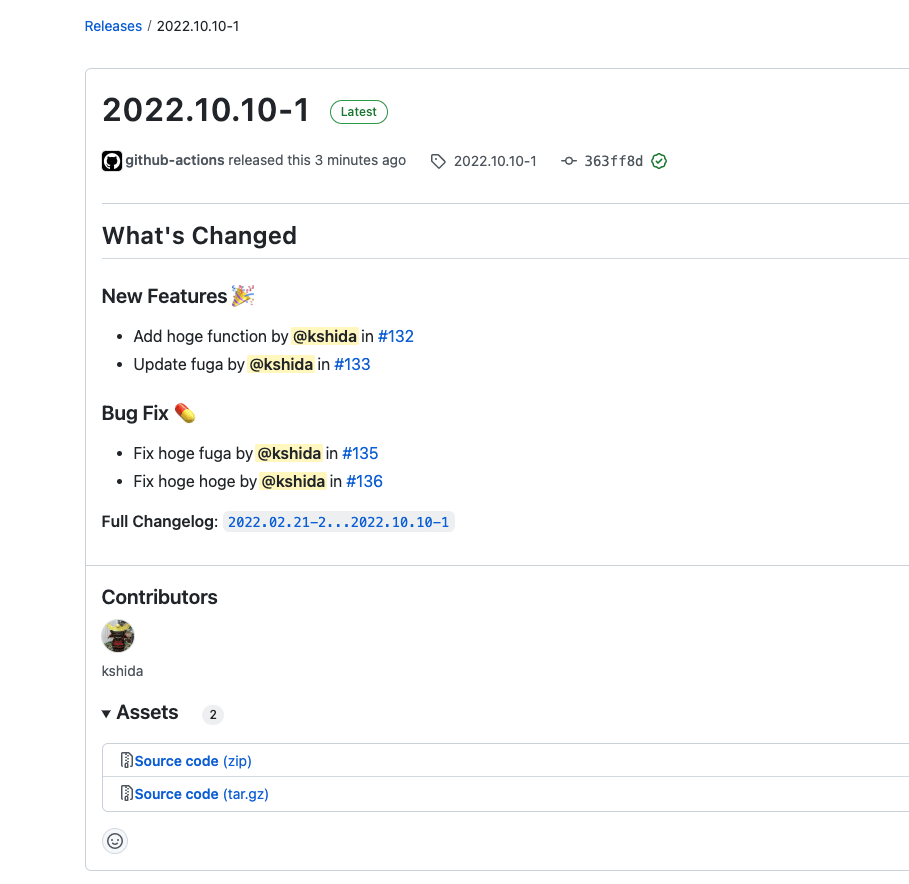Open @kshida mention in Fix hoge hoge
909x884 pixels.
293,481
